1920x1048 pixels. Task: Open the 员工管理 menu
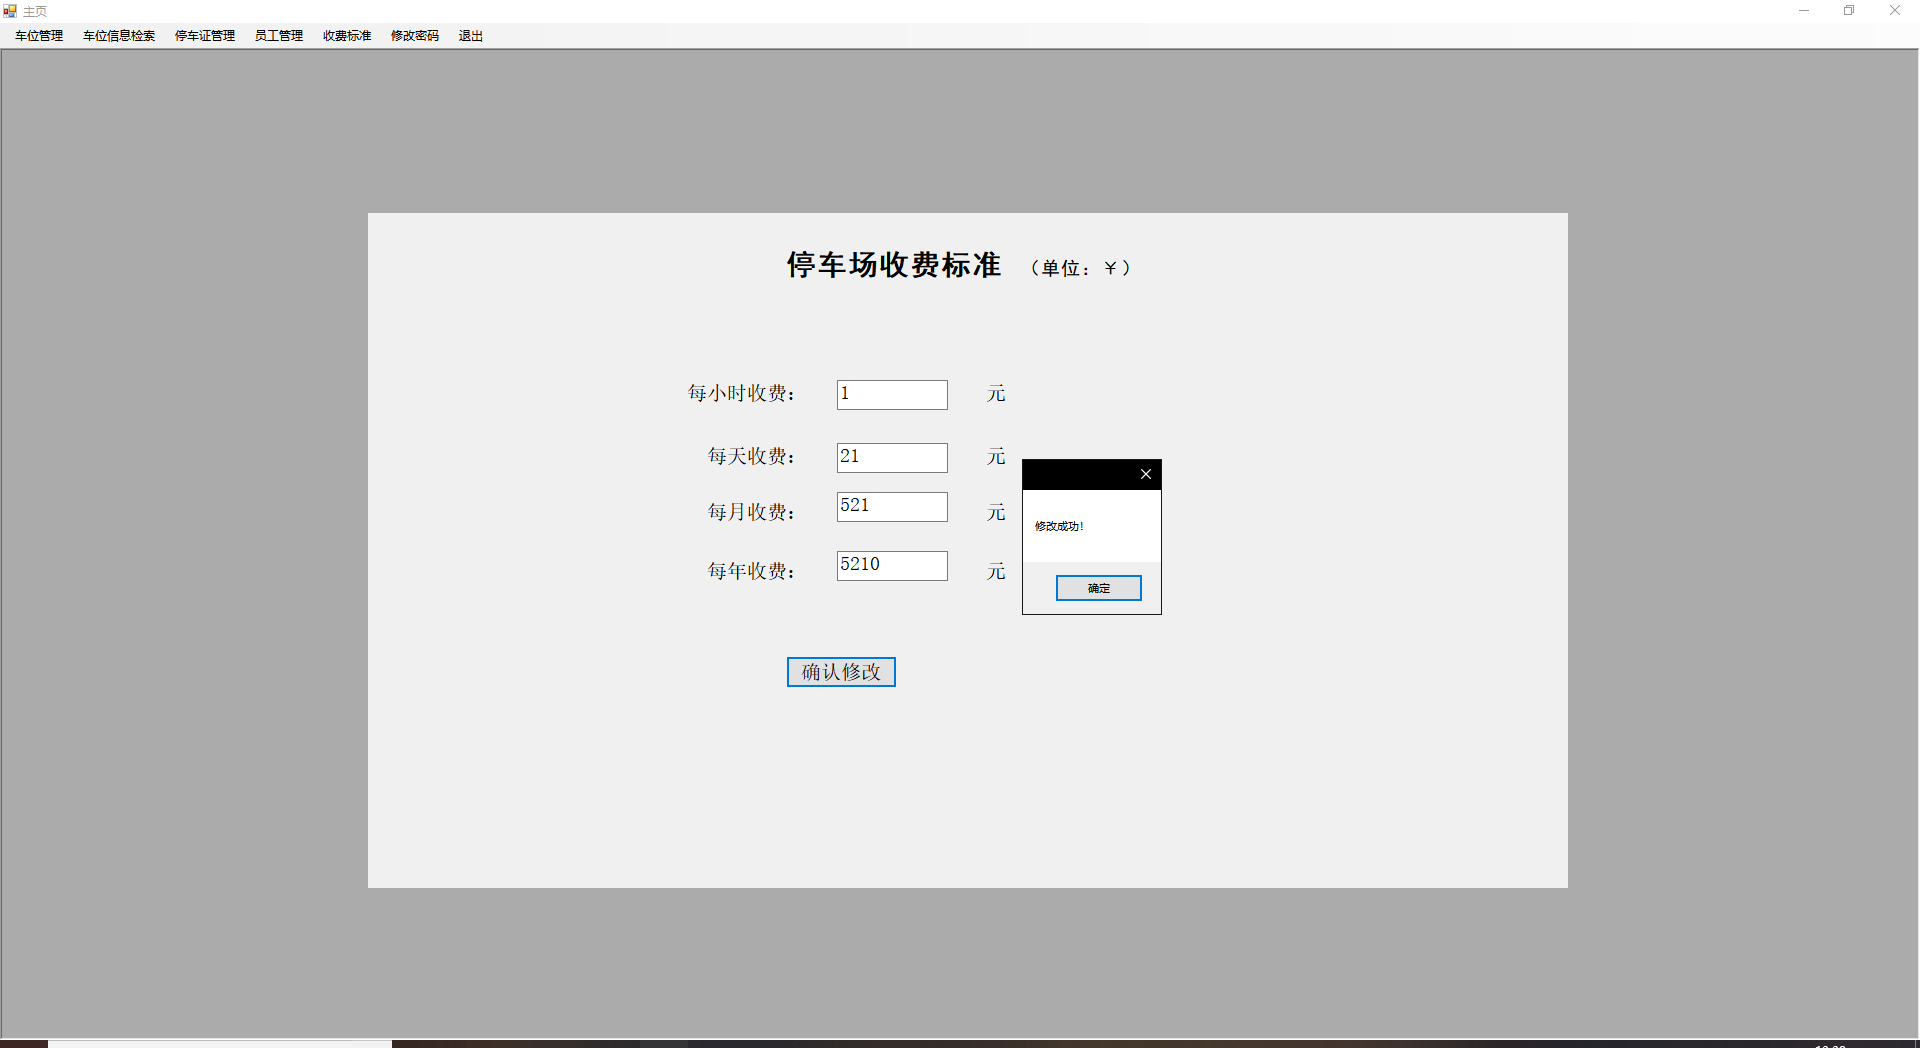279,36
